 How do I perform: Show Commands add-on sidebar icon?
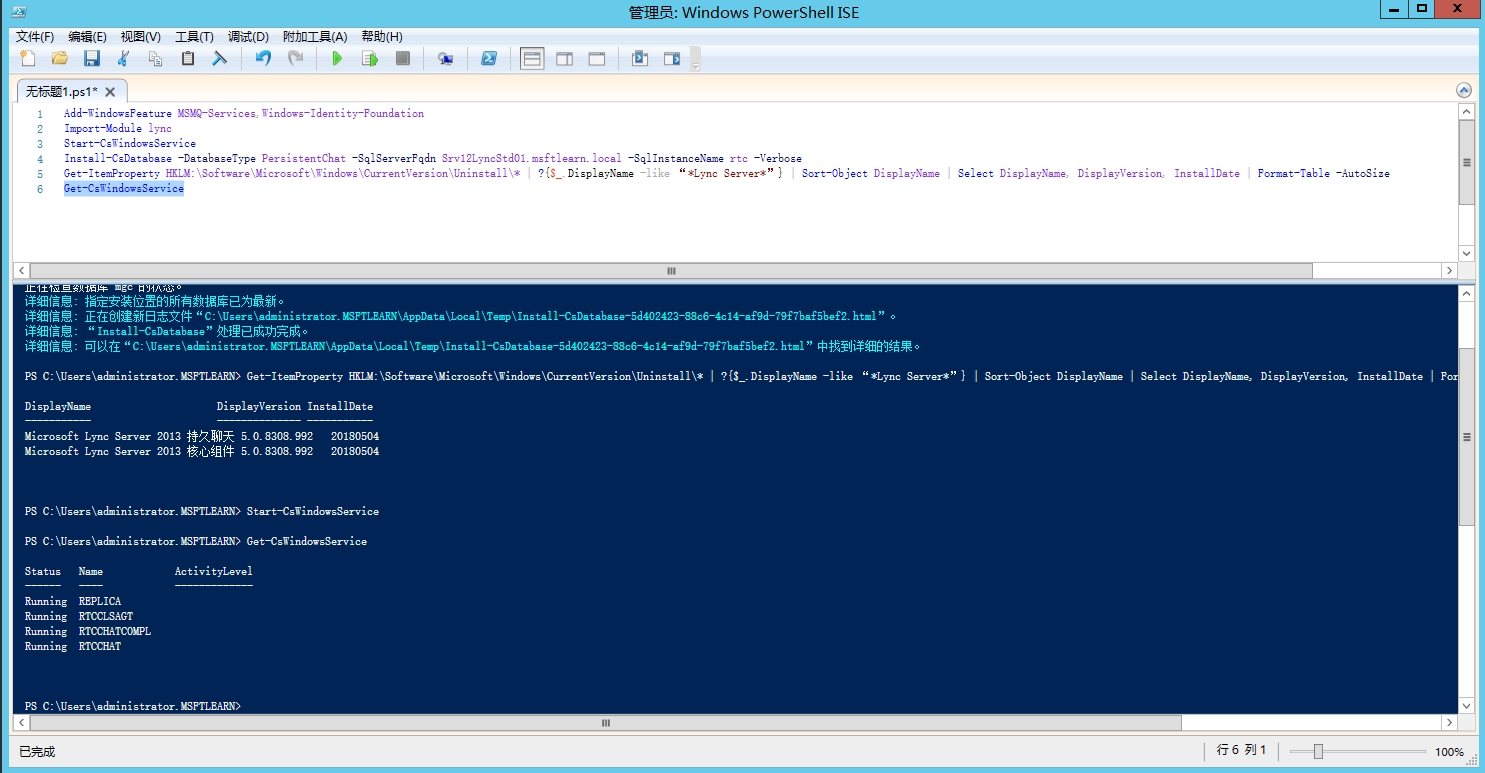tap(672, 59)
